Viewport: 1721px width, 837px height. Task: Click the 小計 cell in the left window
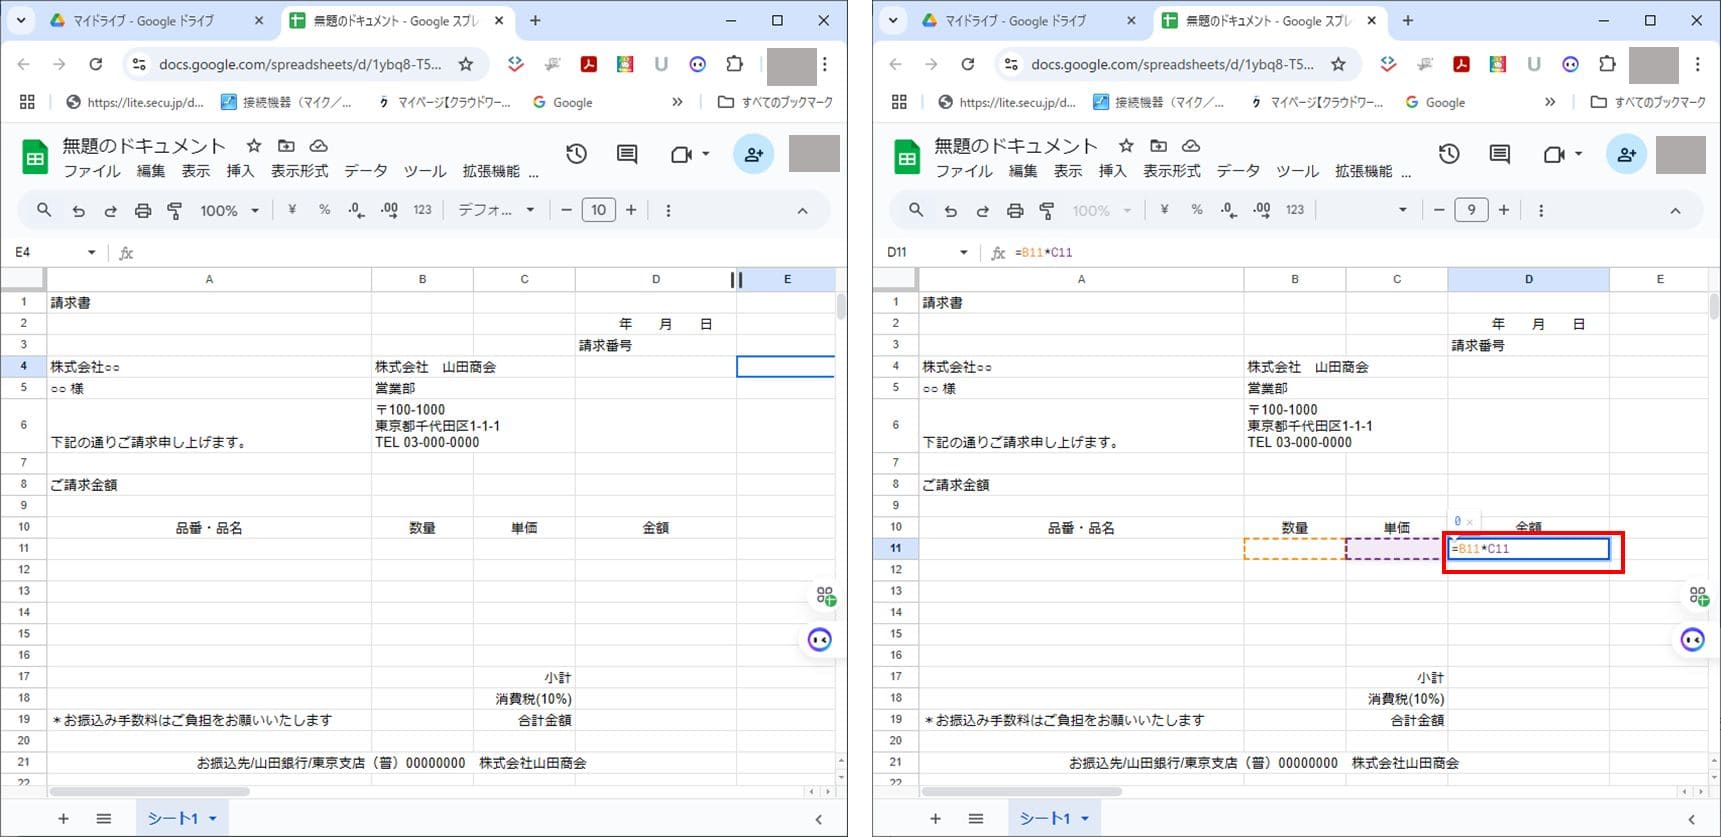[x=524, y=677]
